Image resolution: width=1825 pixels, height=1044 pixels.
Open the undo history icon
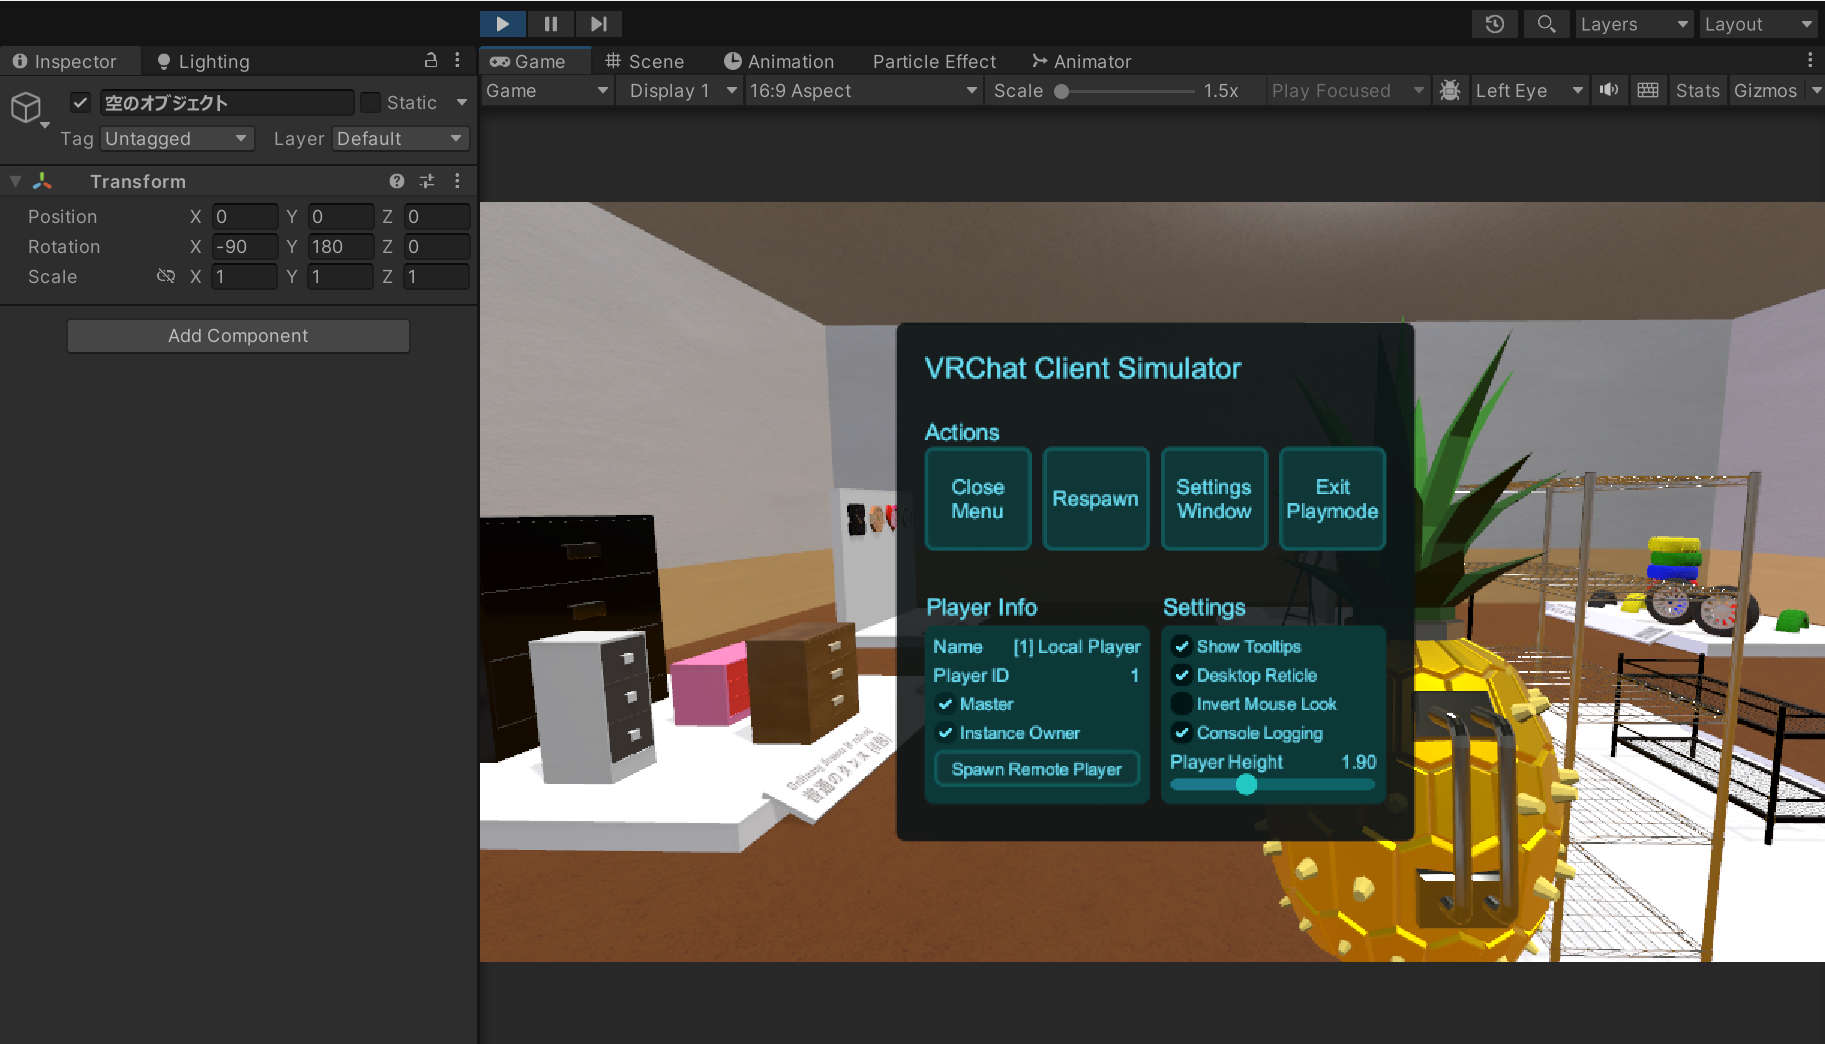point(1494,24)
